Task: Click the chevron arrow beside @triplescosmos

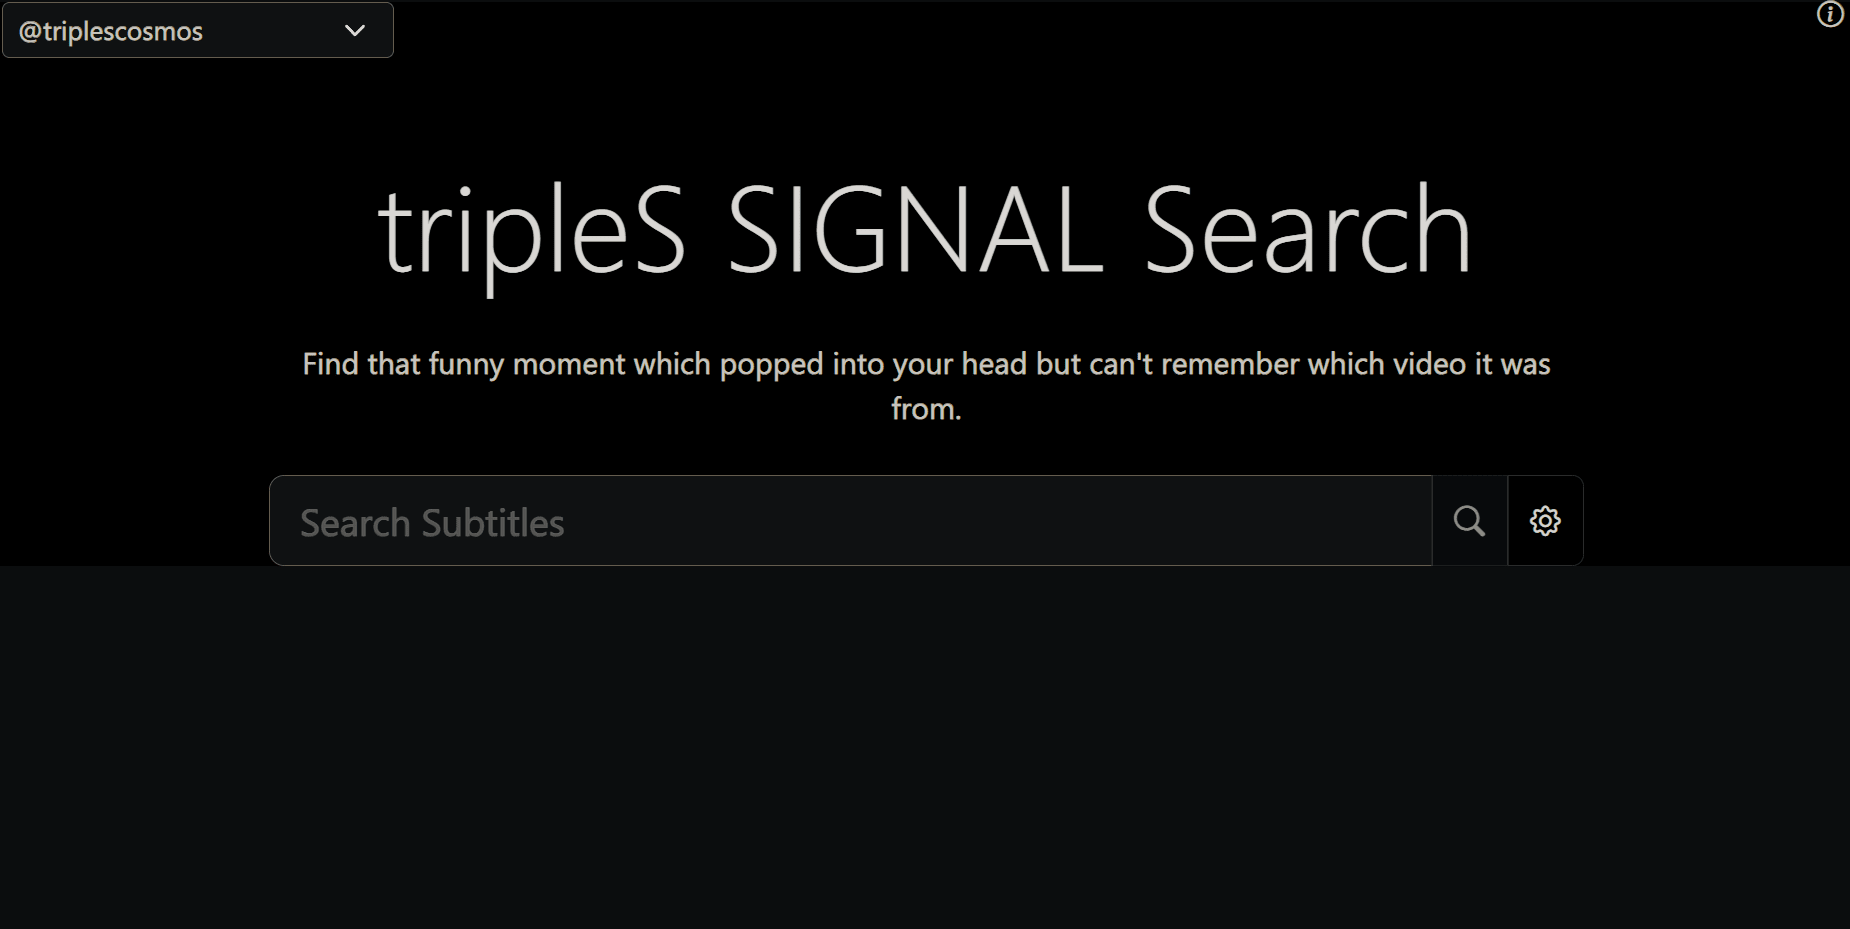Action: click(x=354, y=31)
